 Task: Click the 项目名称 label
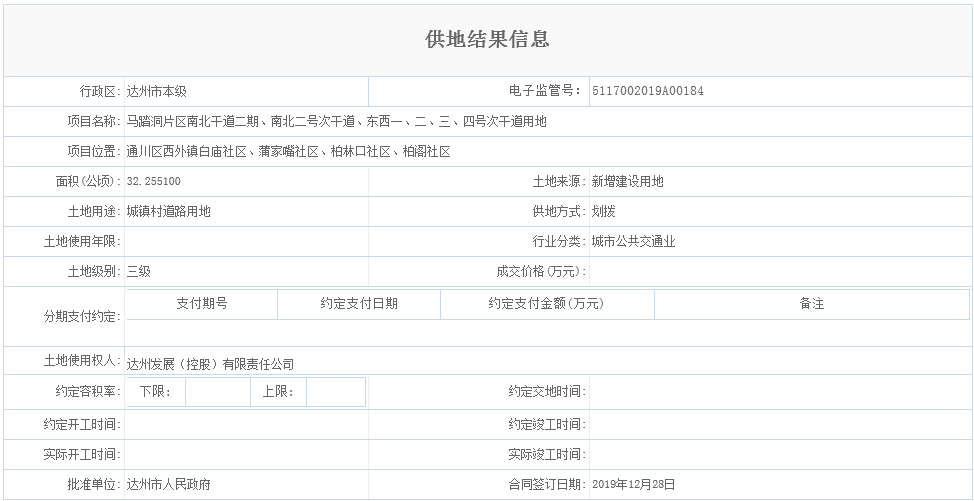pos(94,121)
